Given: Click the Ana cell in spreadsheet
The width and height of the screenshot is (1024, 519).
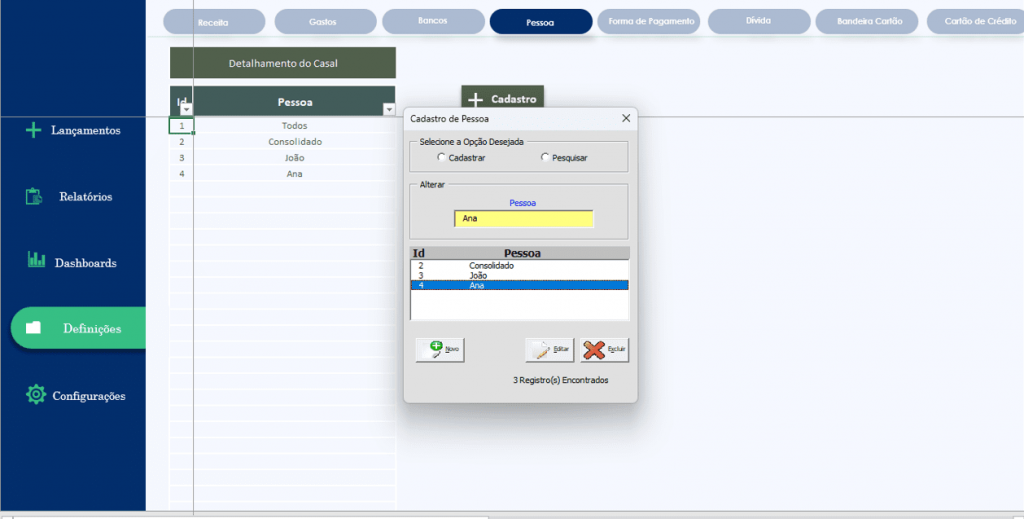Looking at the screenshot, I should (x=295, y=174).
